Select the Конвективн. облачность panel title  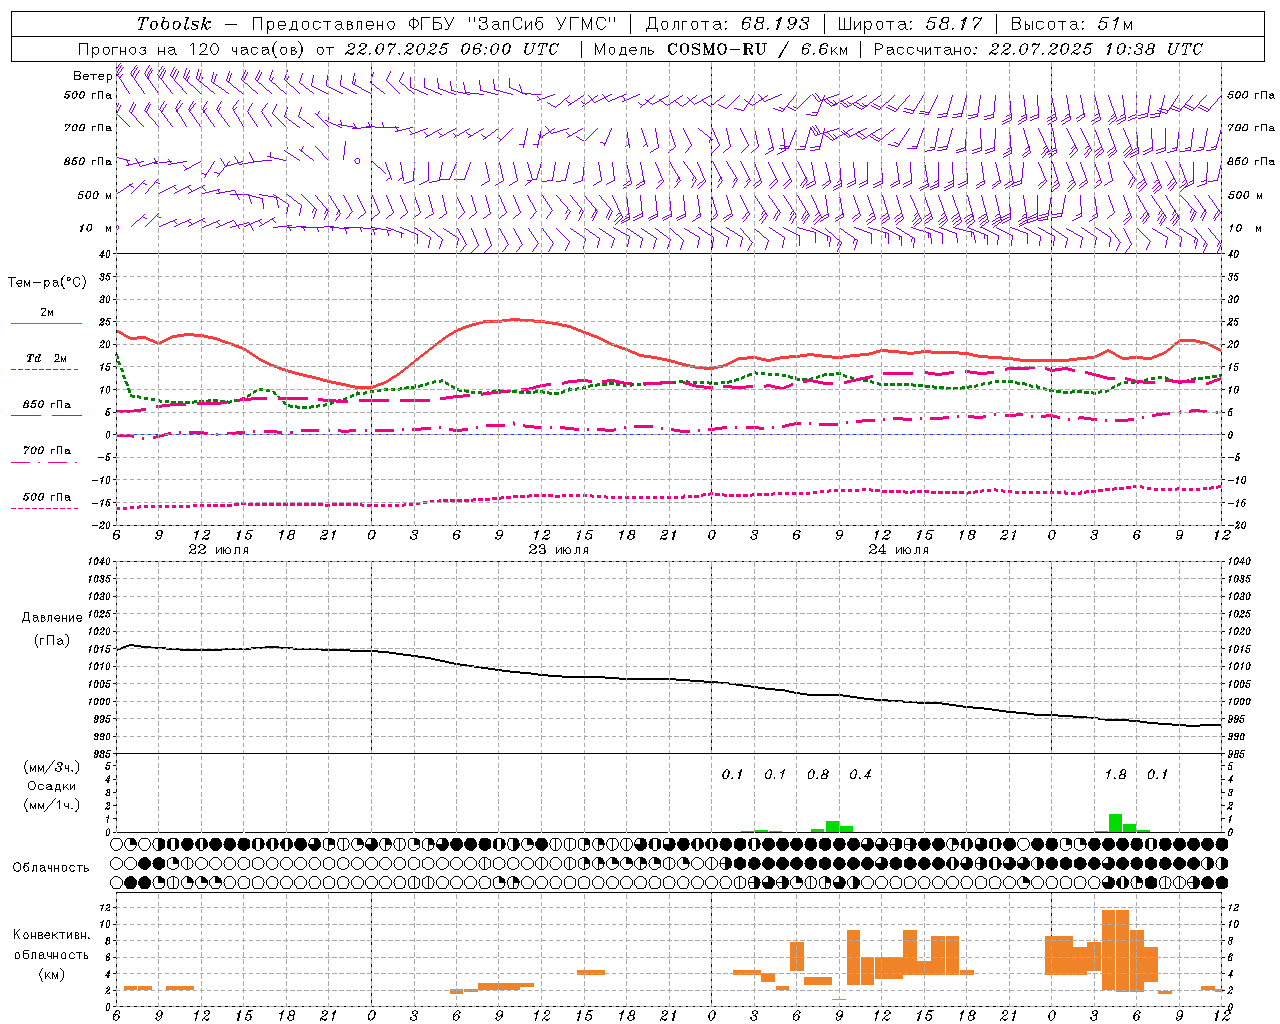point(51,945)
